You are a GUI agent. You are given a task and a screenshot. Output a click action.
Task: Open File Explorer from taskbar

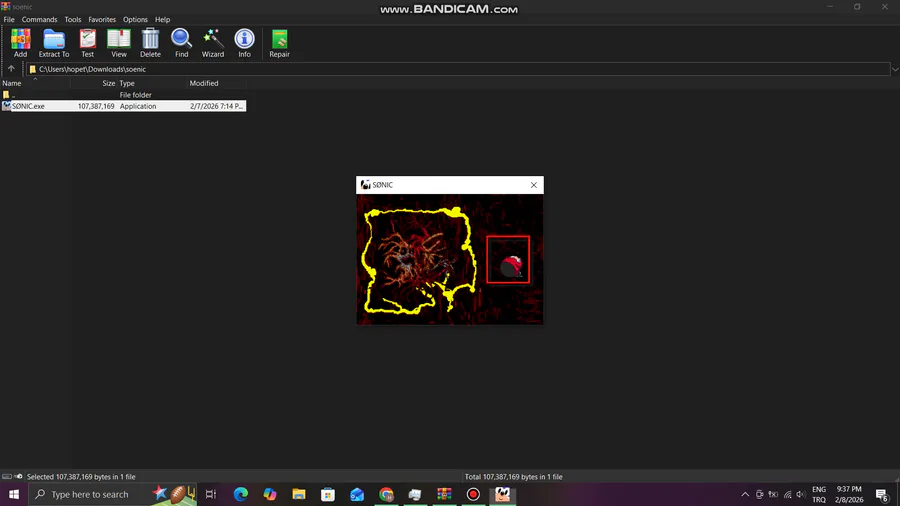[298, 494]
